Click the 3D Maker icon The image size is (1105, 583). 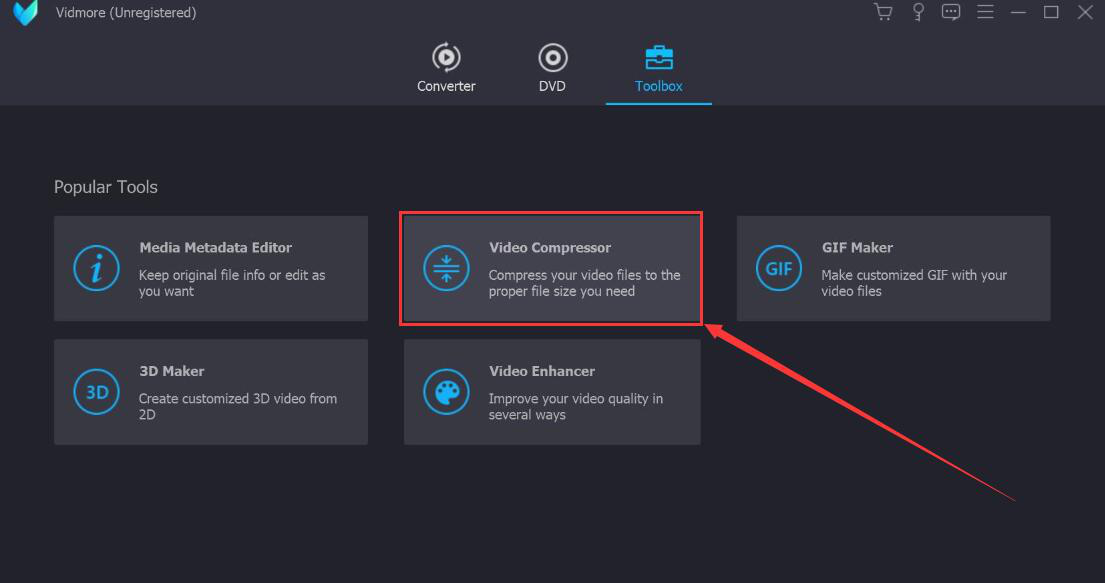click(x=97, y=391)
